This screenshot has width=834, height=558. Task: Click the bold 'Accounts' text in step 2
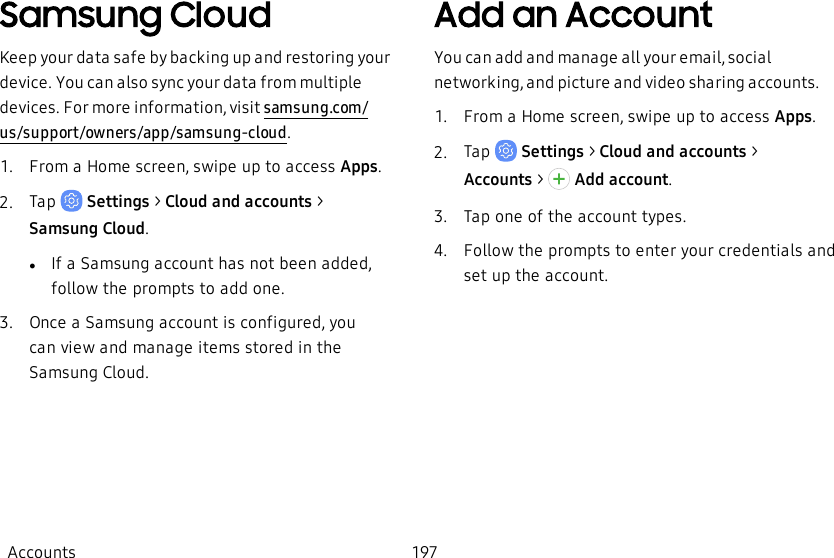tap(498, 180)
